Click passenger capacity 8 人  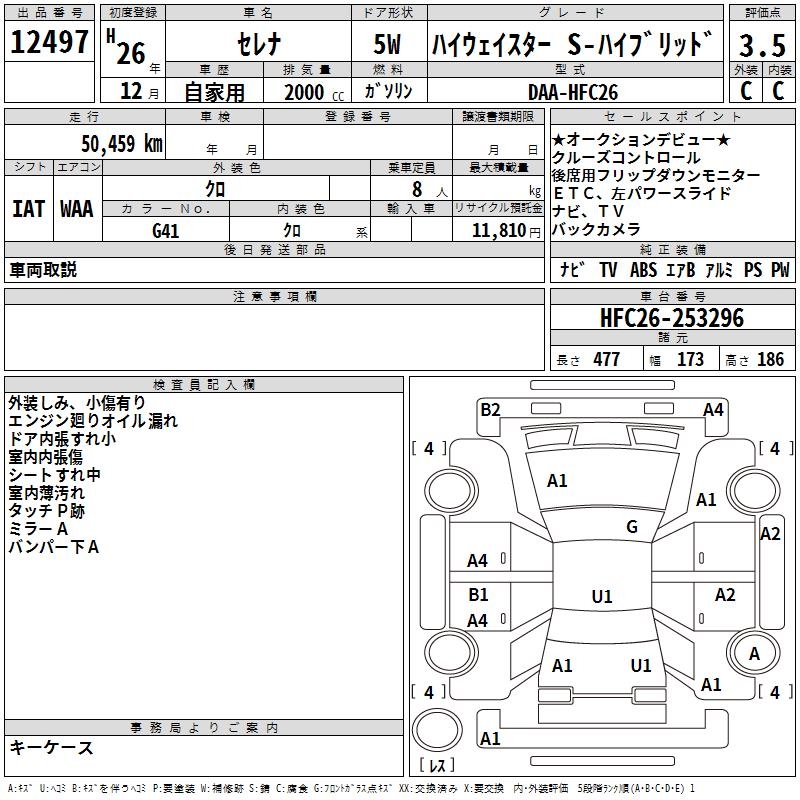430,190
